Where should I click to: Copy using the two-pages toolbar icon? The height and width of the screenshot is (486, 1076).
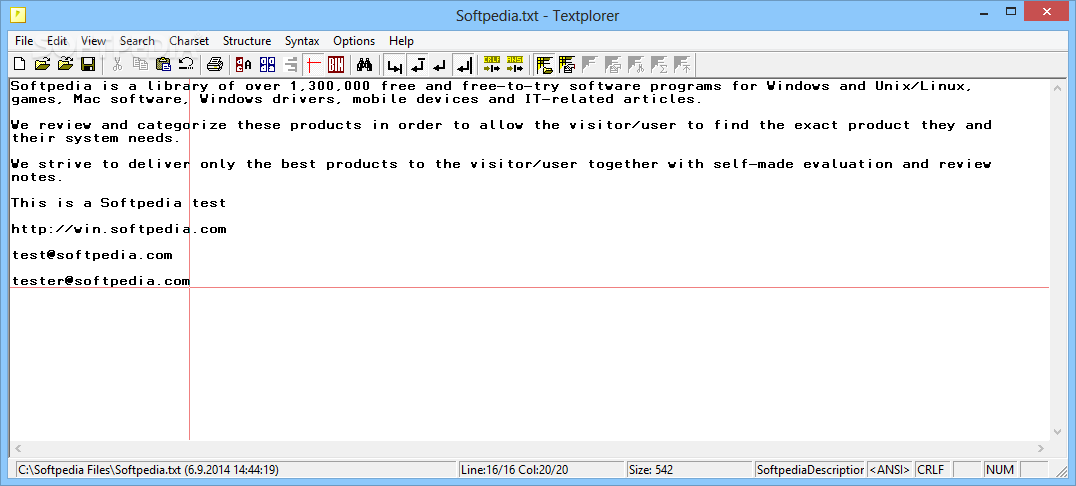click(x=140, y=65)
